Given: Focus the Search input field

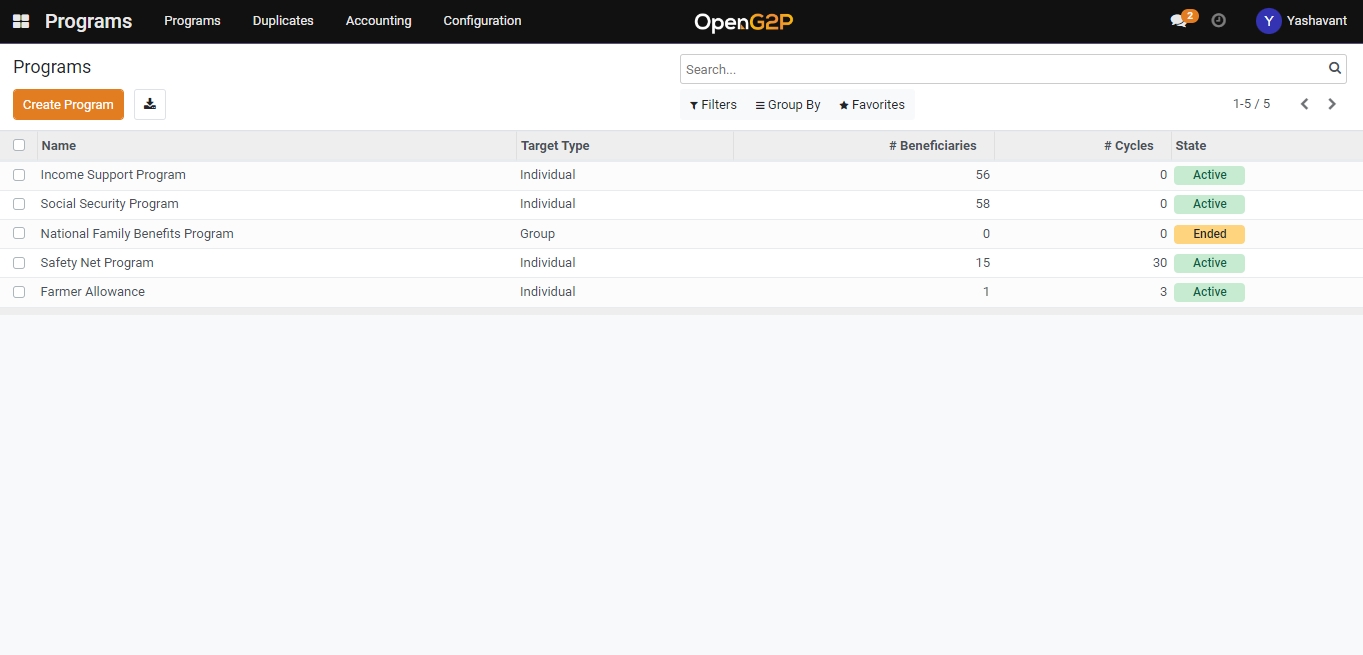Looking at the screenshot, I should pyautogui.click(x=1000, y=69).
